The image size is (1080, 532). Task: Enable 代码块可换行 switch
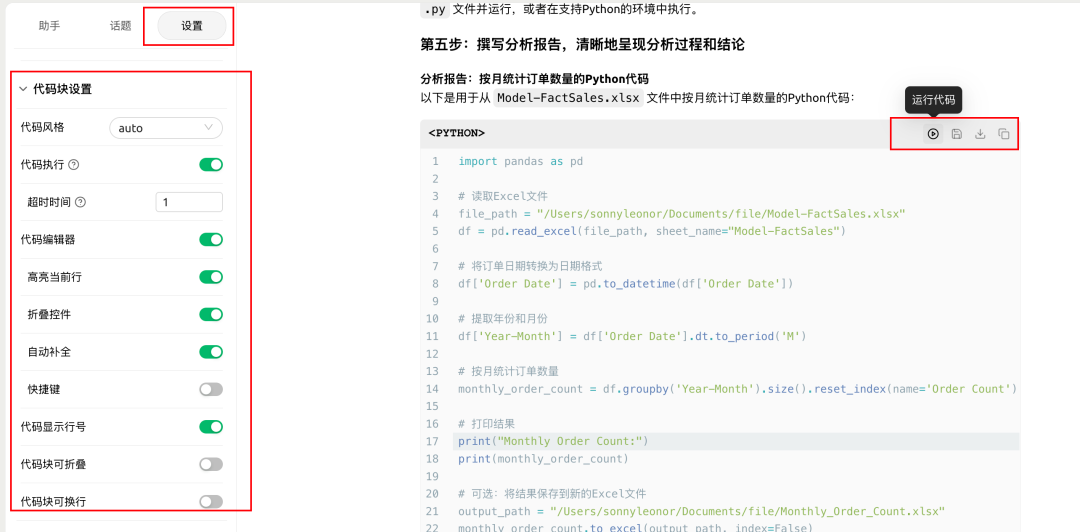tap(211, 502)
